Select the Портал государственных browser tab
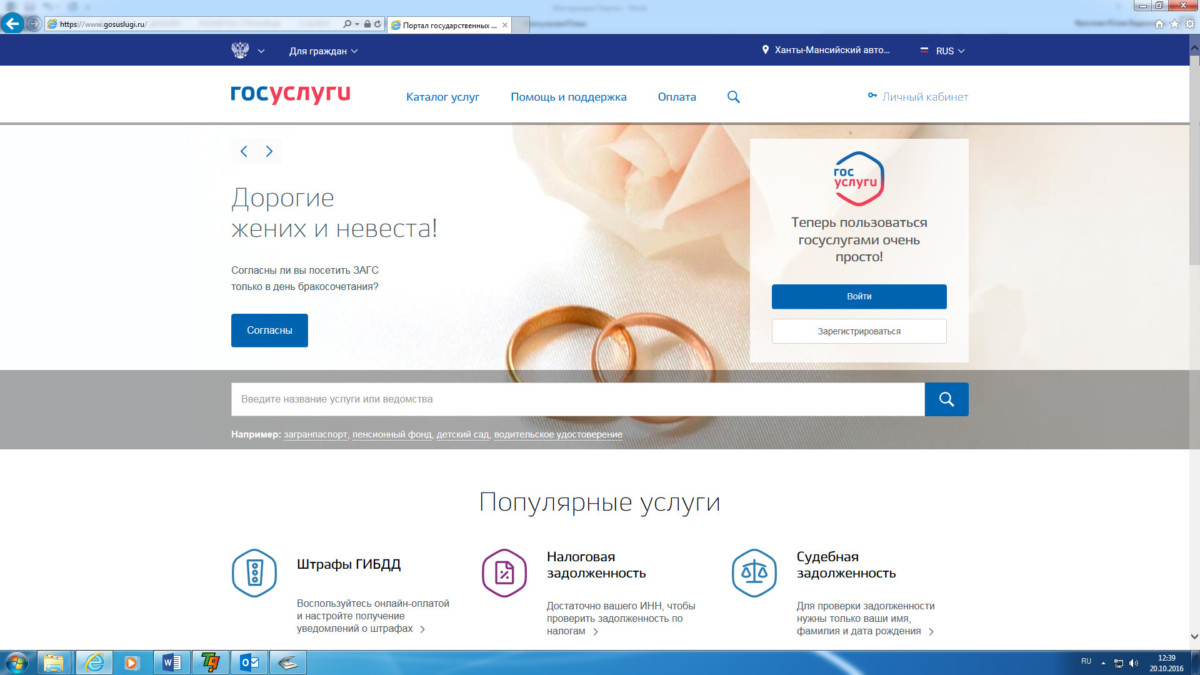Screen dimensions: 1200x675 [x=449, y=24]
